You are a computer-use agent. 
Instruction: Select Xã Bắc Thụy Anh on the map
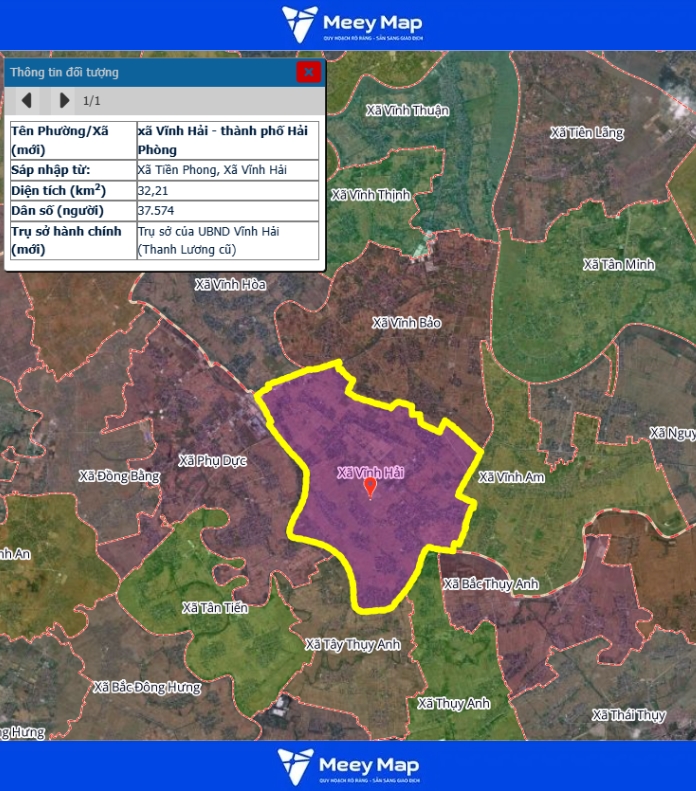click(490, 584)
